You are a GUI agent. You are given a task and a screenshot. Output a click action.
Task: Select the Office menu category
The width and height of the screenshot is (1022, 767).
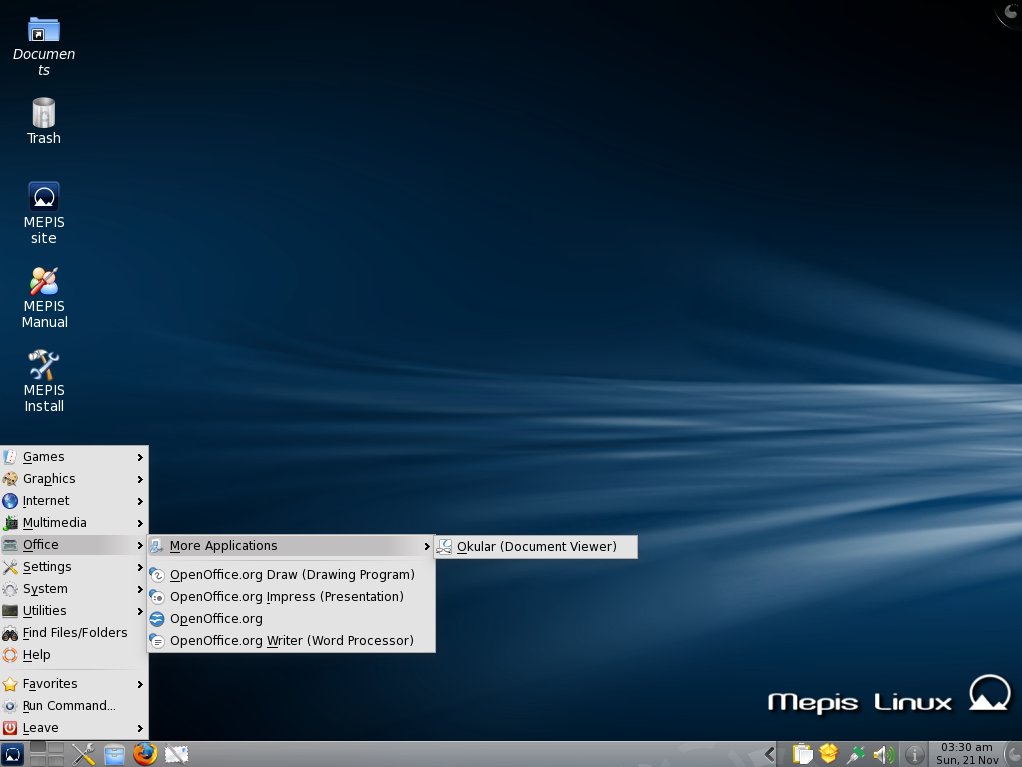74,545
